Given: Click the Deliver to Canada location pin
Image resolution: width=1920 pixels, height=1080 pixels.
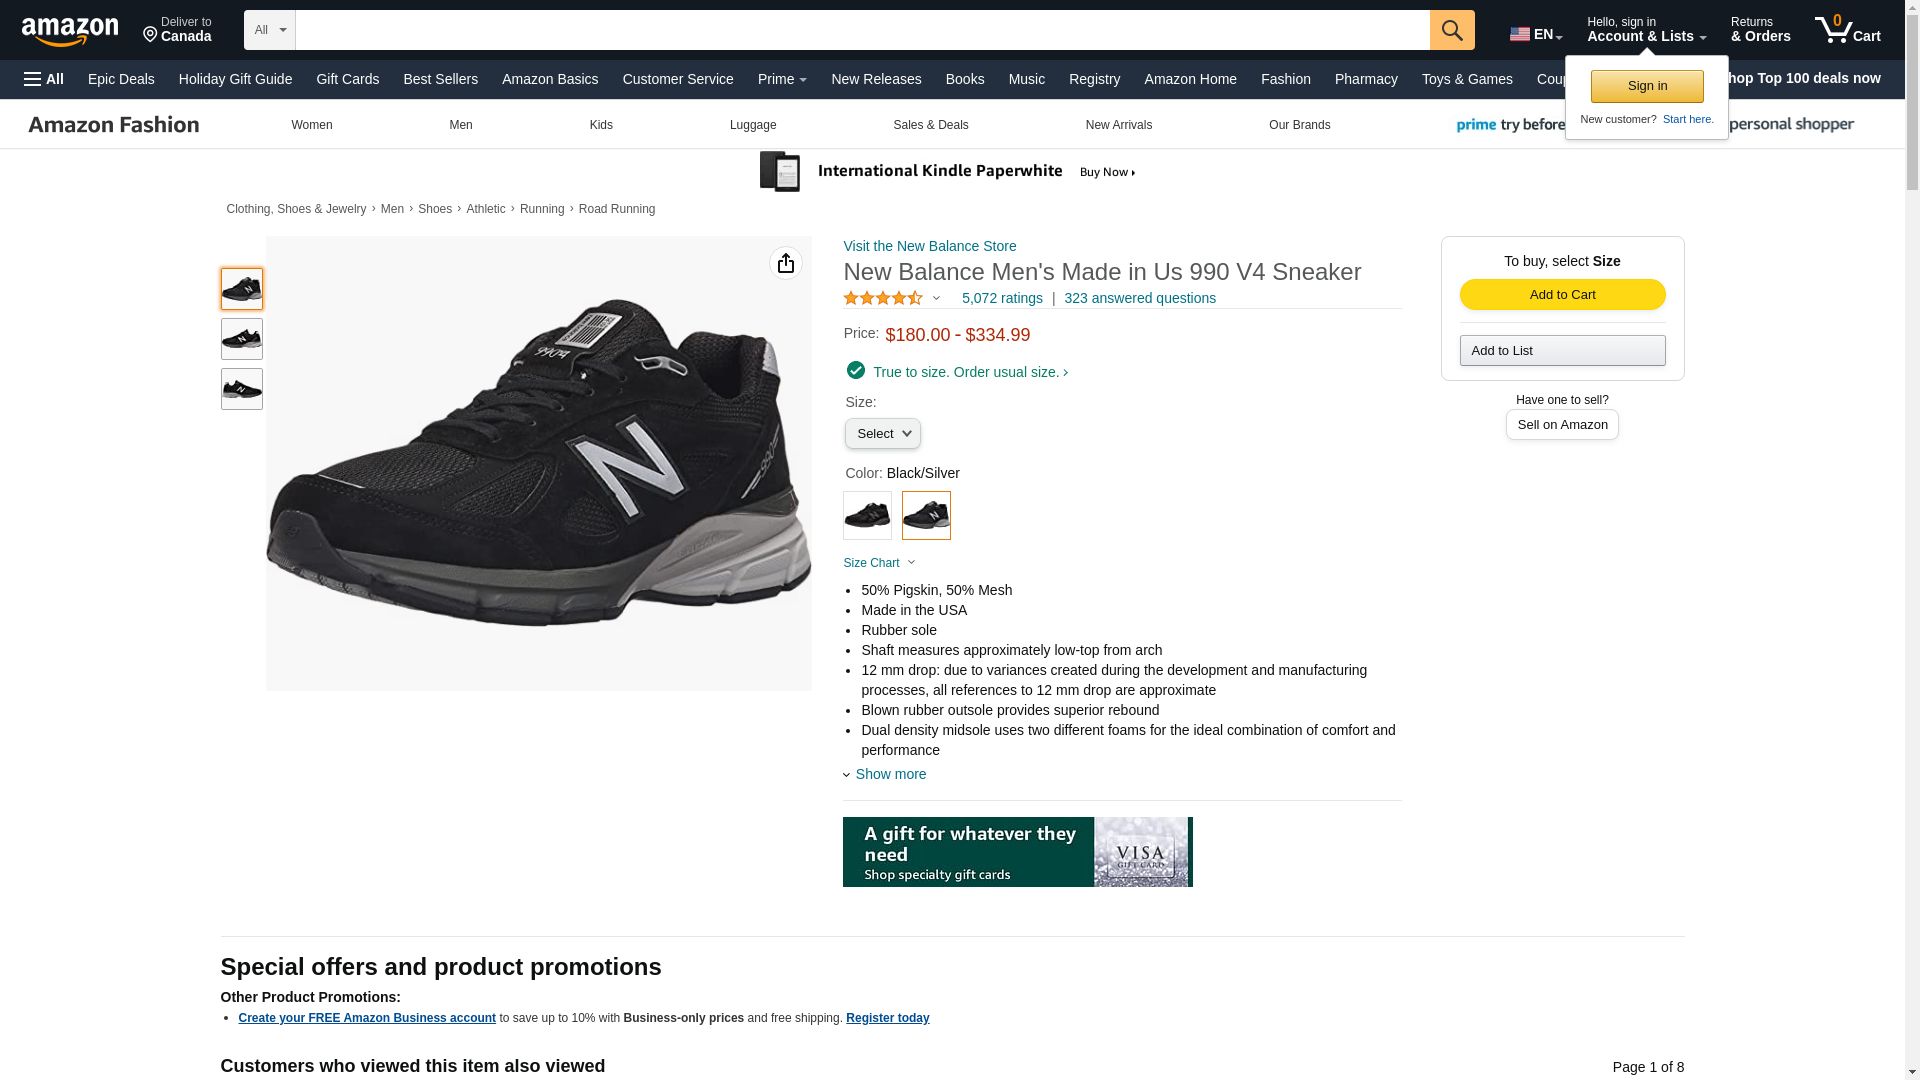Looking at the screenshot, I should 177,30.
